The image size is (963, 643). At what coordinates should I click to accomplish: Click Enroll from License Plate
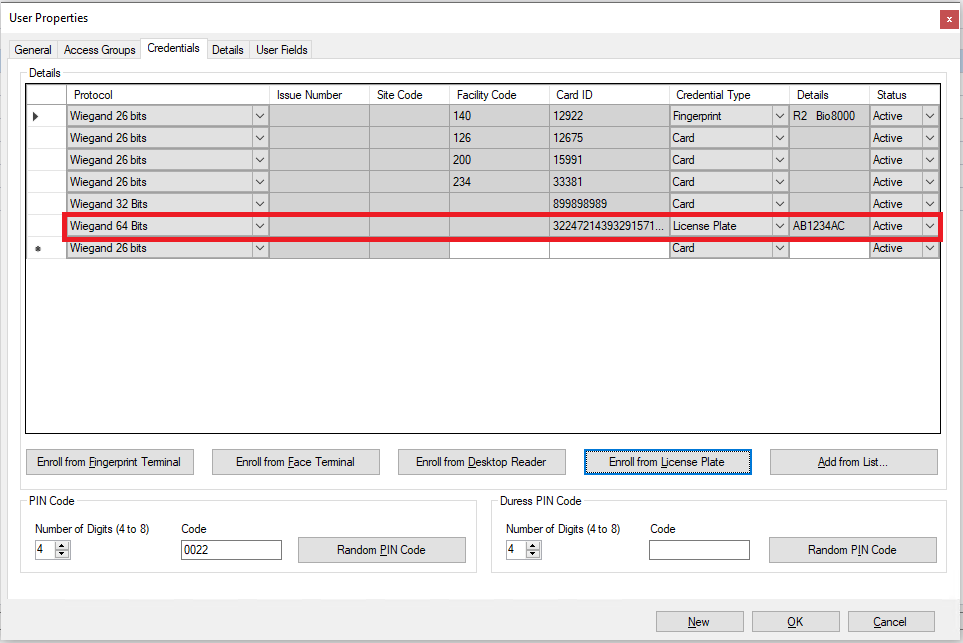[x=668, y=462]
